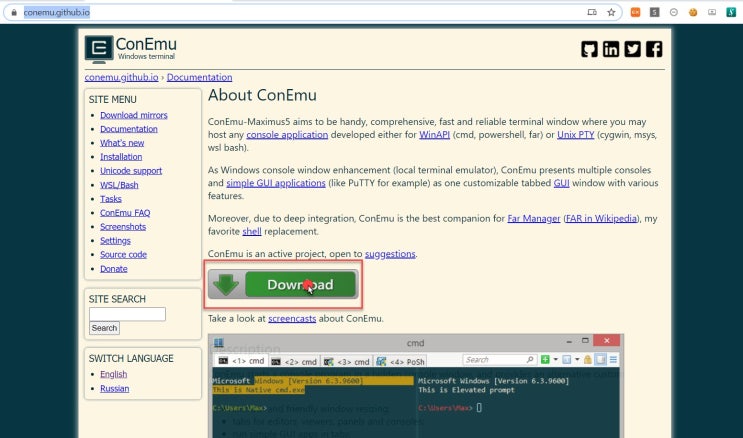Open the What's new link

(122, 143)
